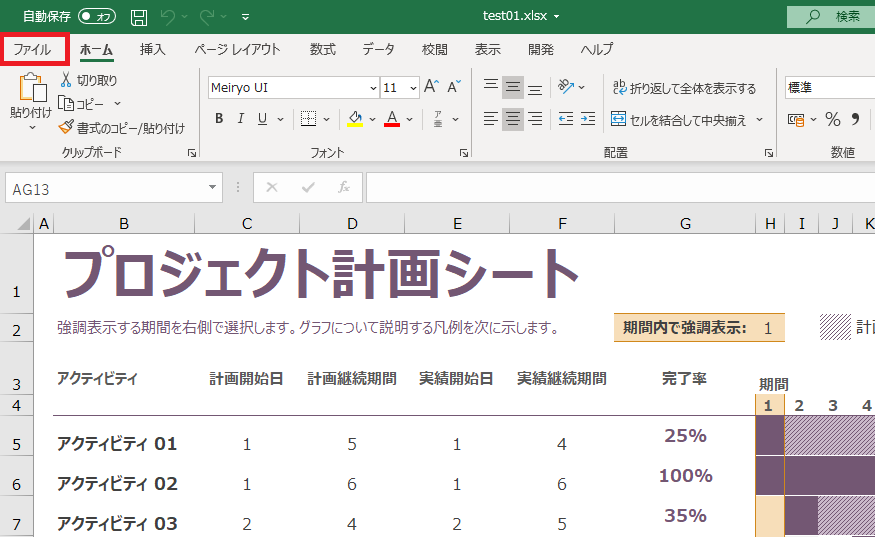Open the Name Box dropdown arrow
Viewport: 875px width, 537px height.
[x=212, y=188]
